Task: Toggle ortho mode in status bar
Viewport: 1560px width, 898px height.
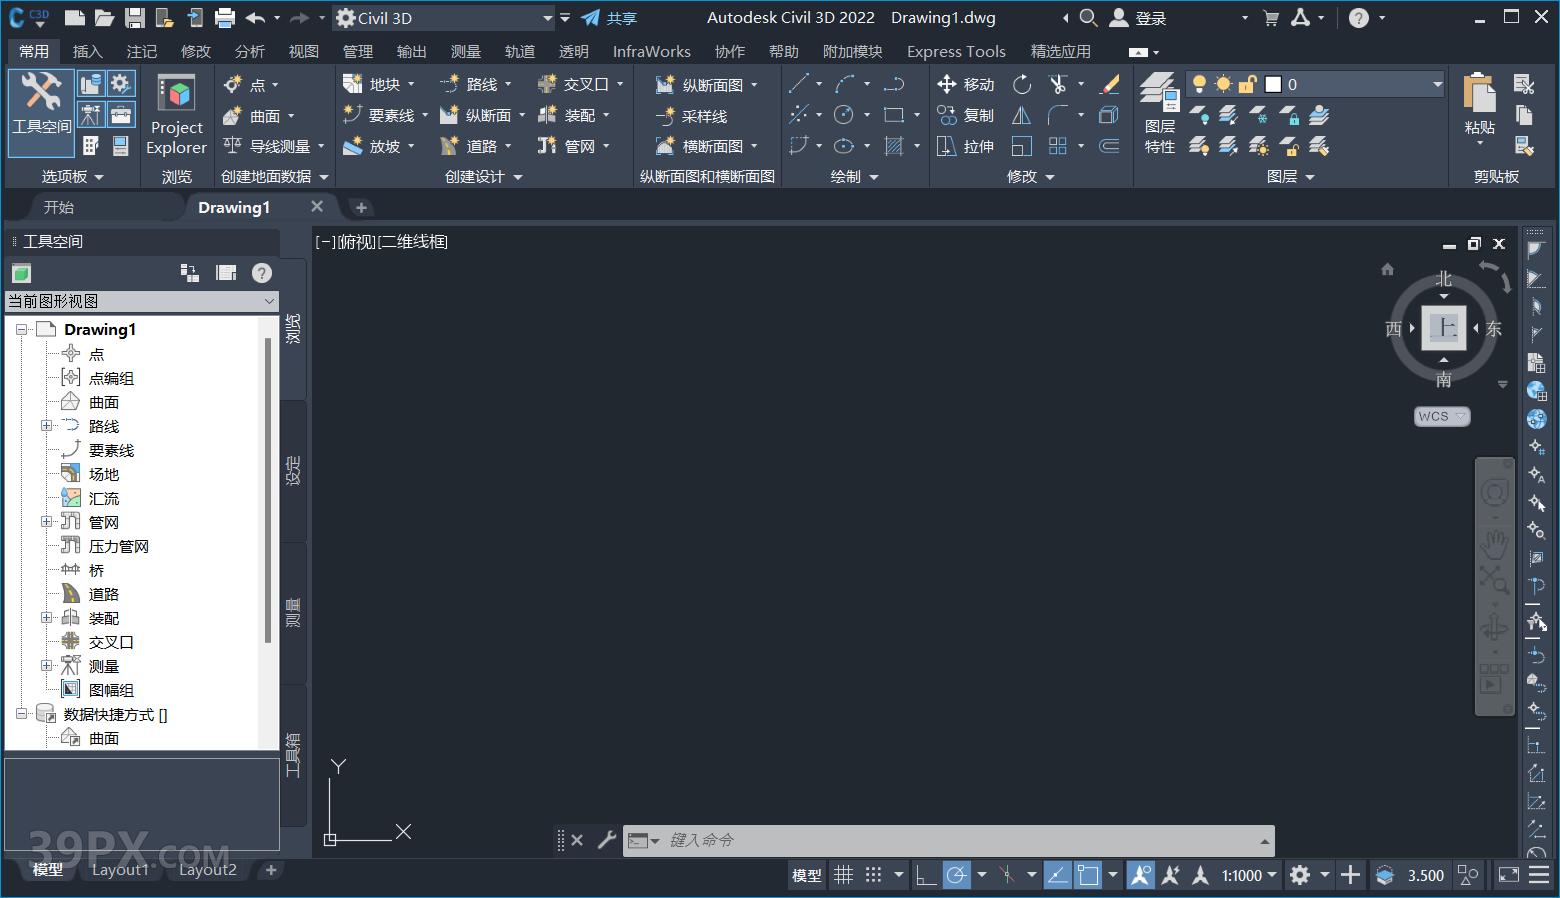Action: pyautogui.click(x=926, y=876)
